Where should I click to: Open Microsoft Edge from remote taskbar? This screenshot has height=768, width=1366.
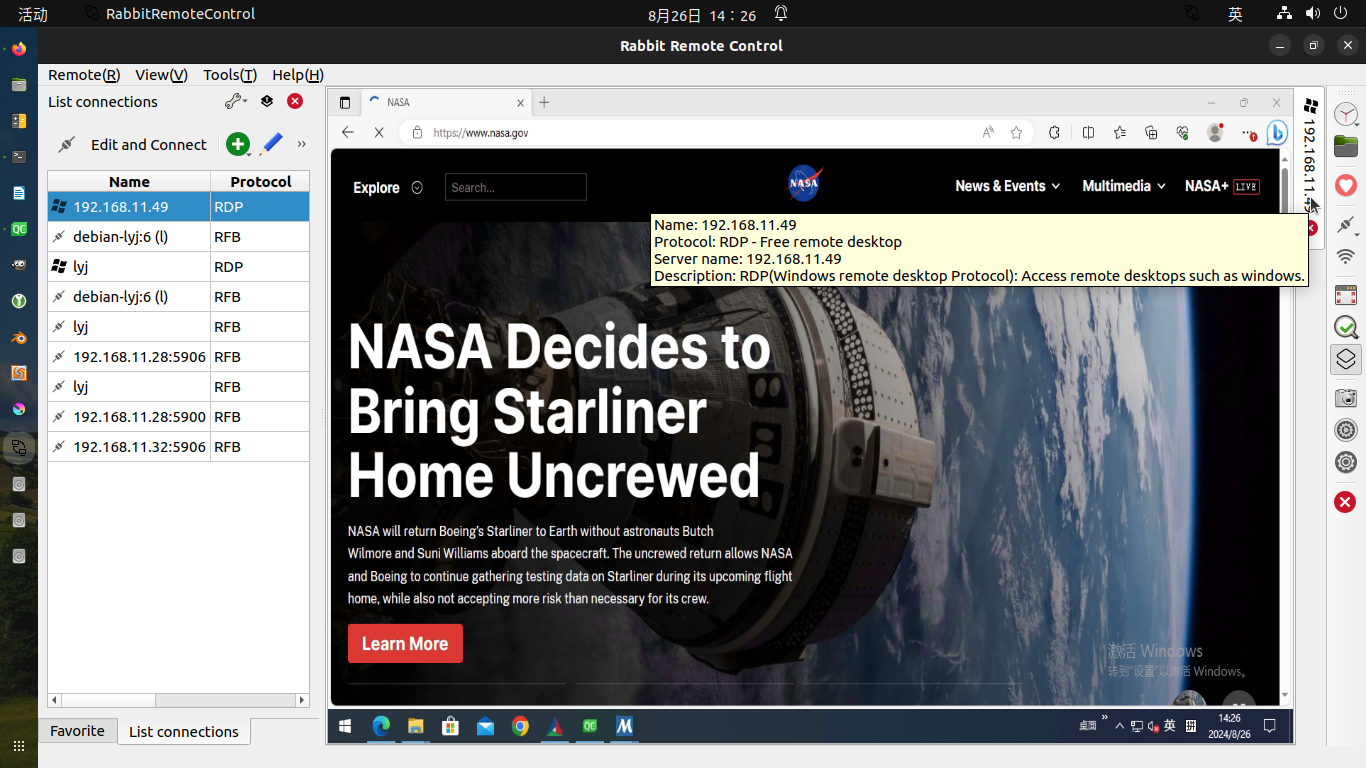tap(381, 726)
